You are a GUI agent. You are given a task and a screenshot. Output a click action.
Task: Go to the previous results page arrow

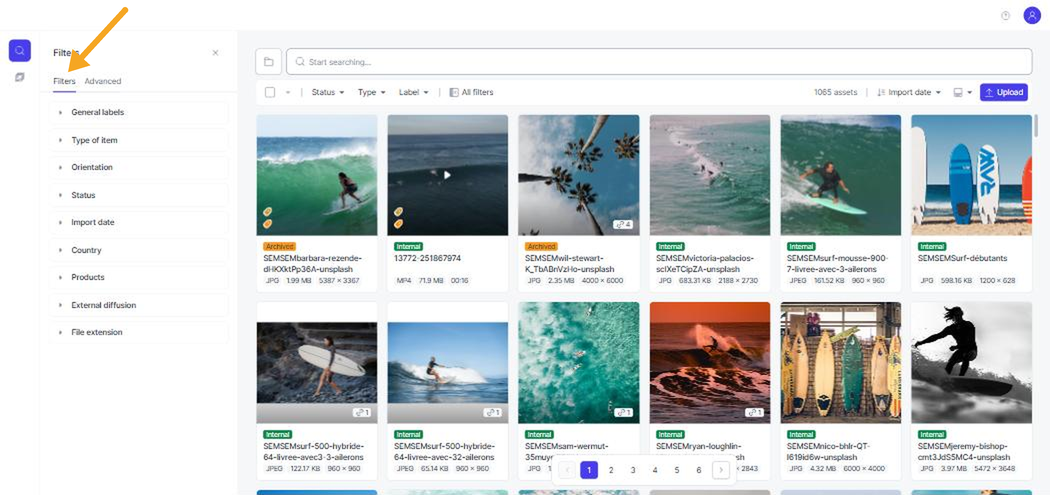(567, 470)
